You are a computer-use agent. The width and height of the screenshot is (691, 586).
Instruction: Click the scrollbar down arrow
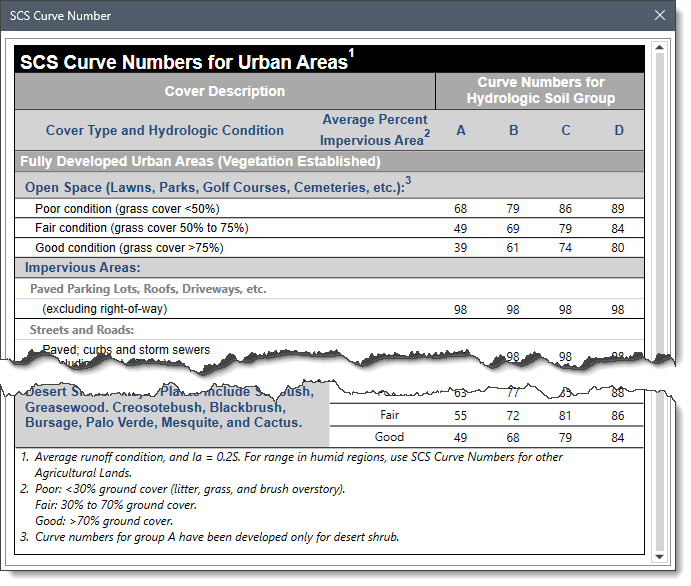click(x=660, y=556)
